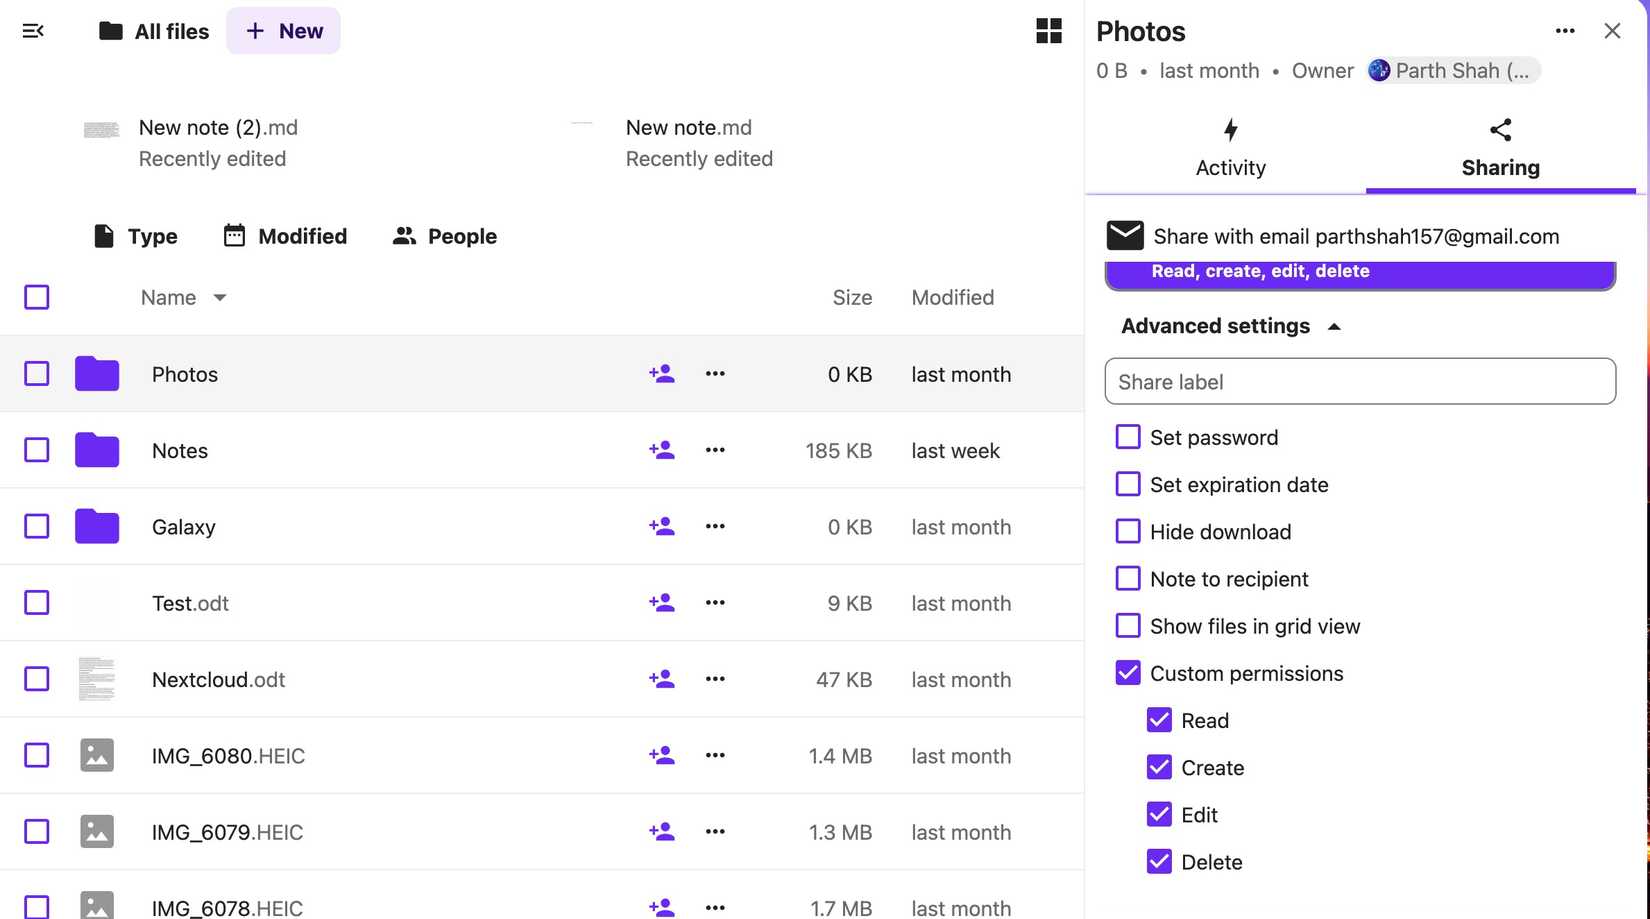Switch to the Activity tab

click(x=1230, y=148)
